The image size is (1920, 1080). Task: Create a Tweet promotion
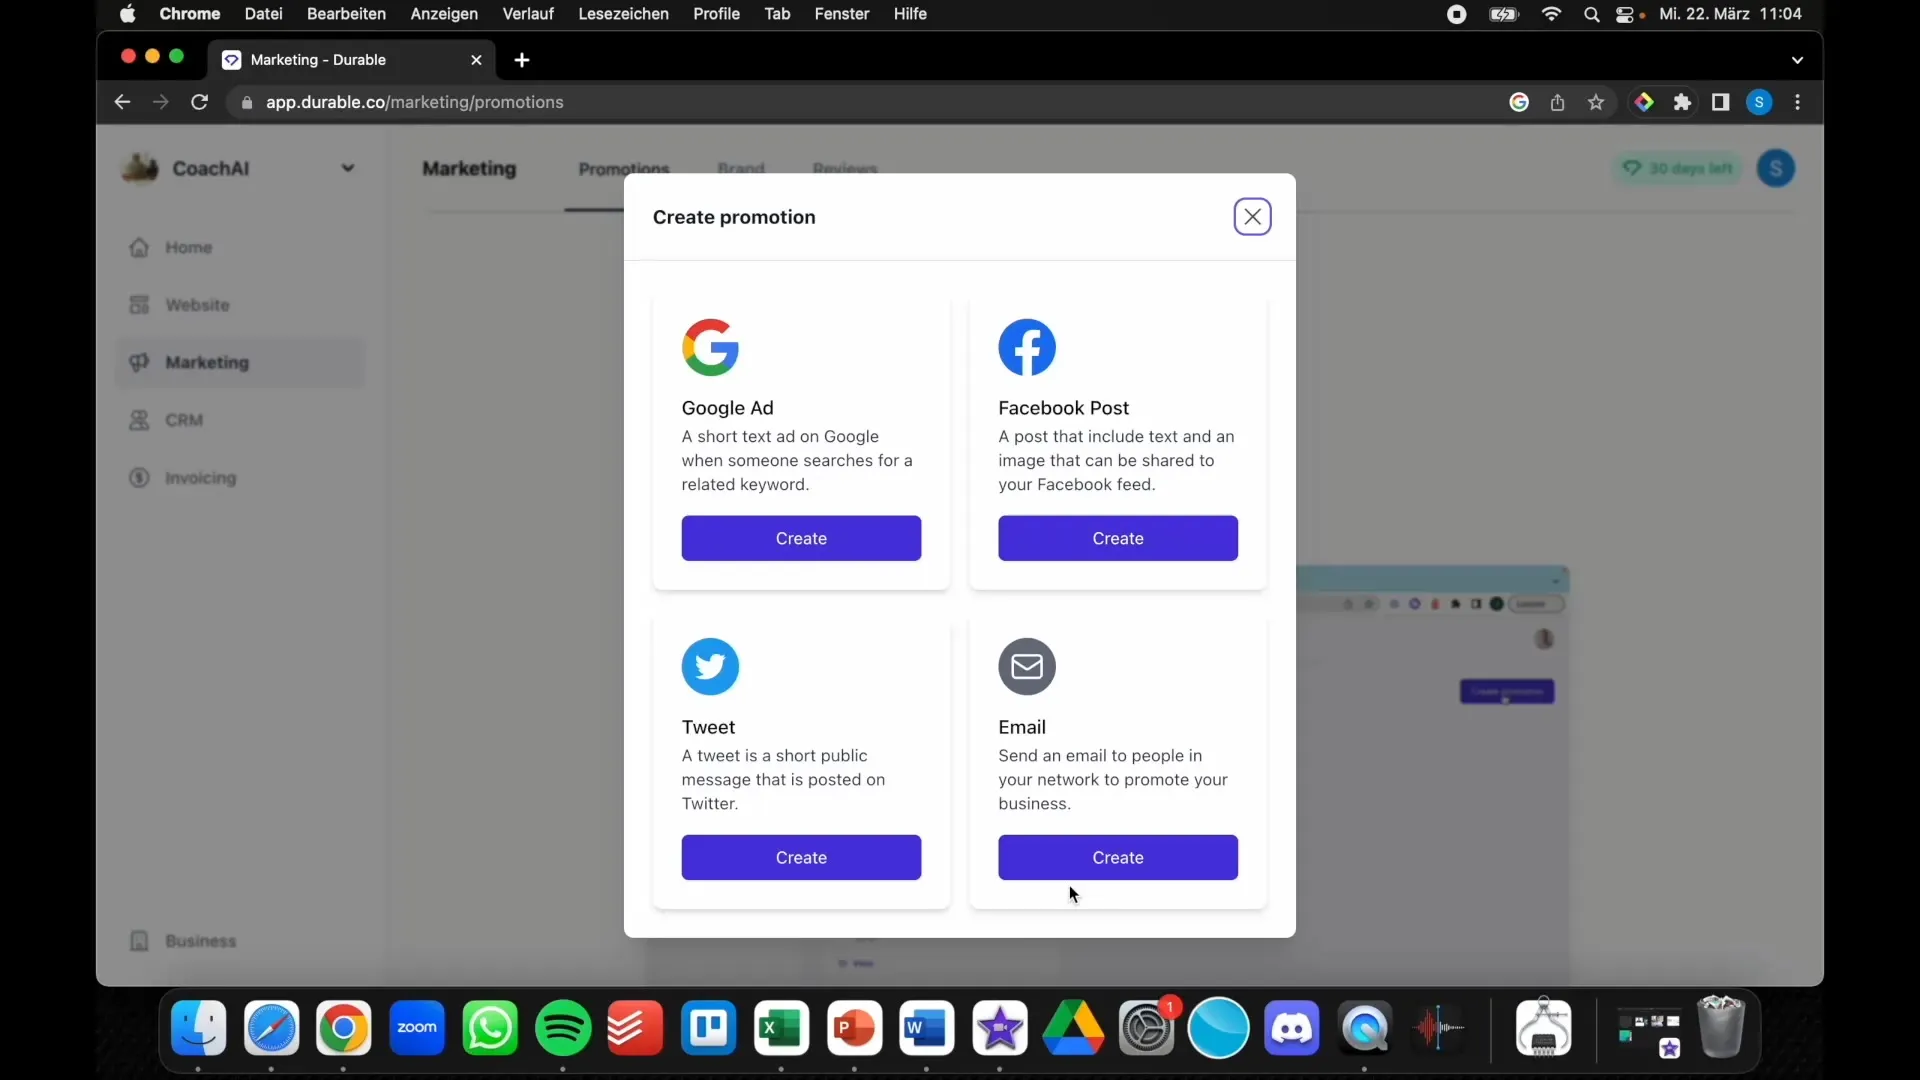[x=801, y=857]
